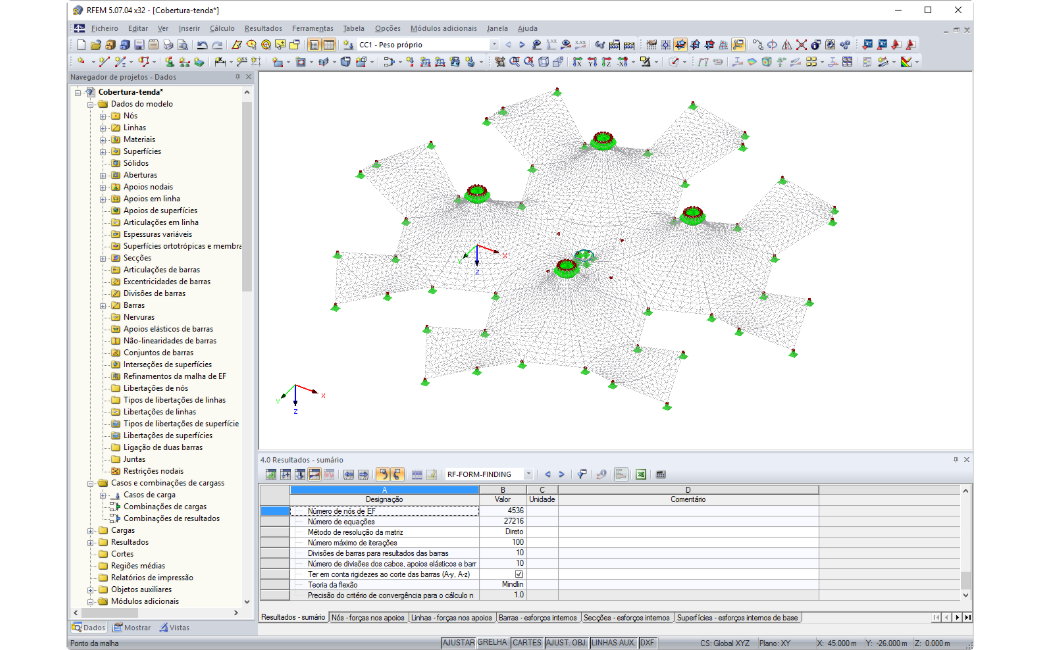Select Relatórios de impressão tree item
Viewport: 1040px width, 650px height.
152,578
